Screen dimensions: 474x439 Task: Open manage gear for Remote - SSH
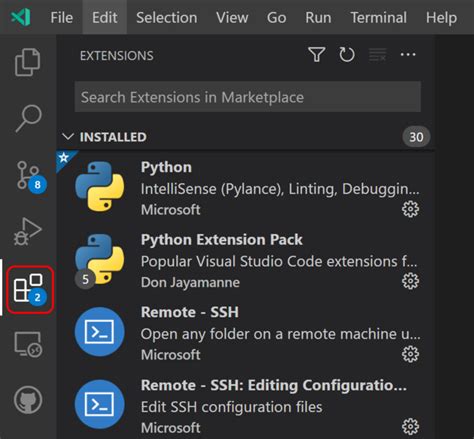[410, 354]
